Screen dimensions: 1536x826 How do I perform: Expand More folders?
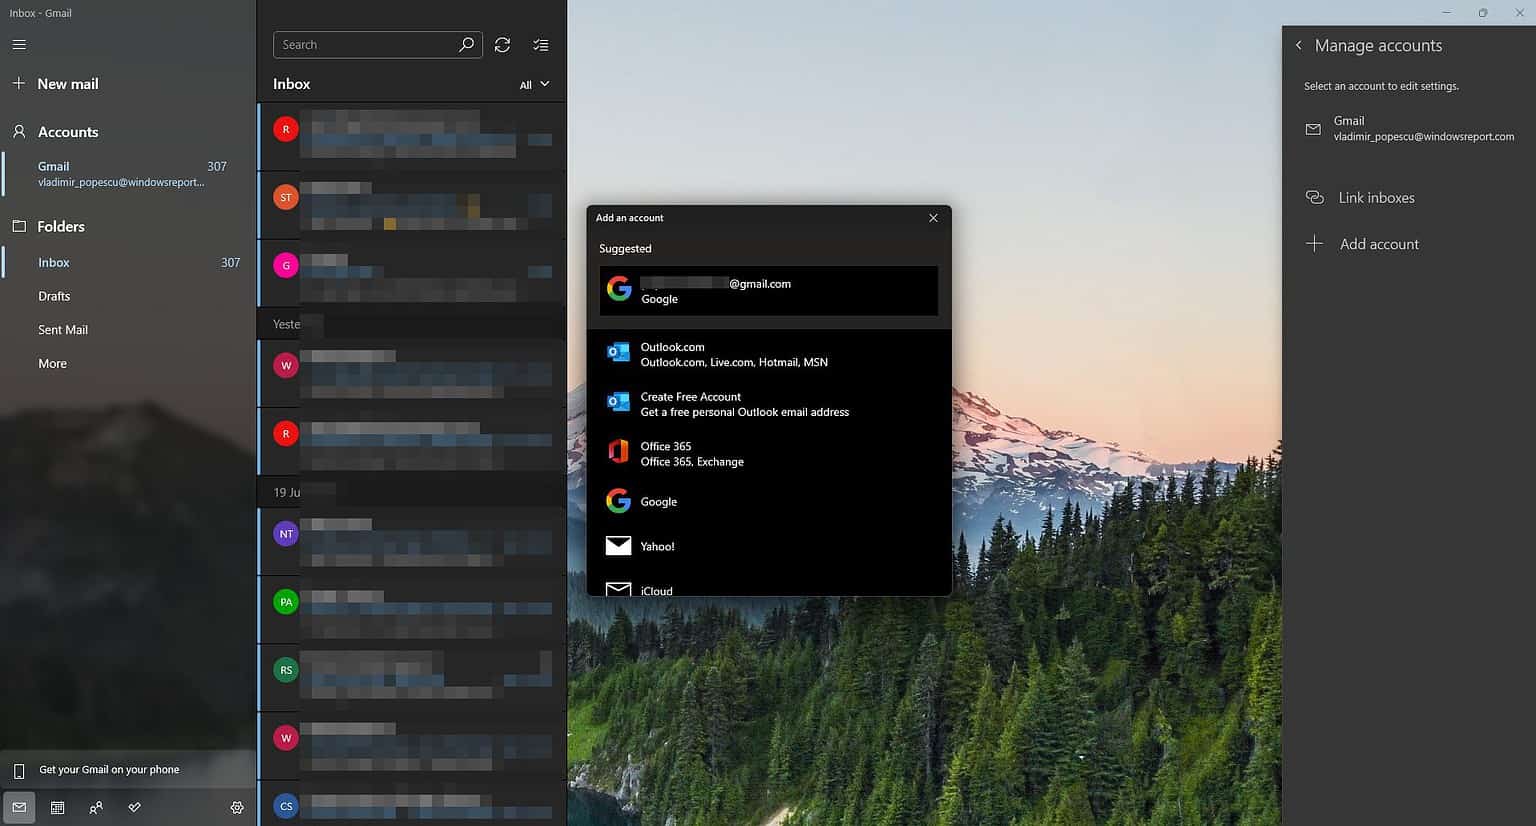pyautogui.click(x=52, y=363)
